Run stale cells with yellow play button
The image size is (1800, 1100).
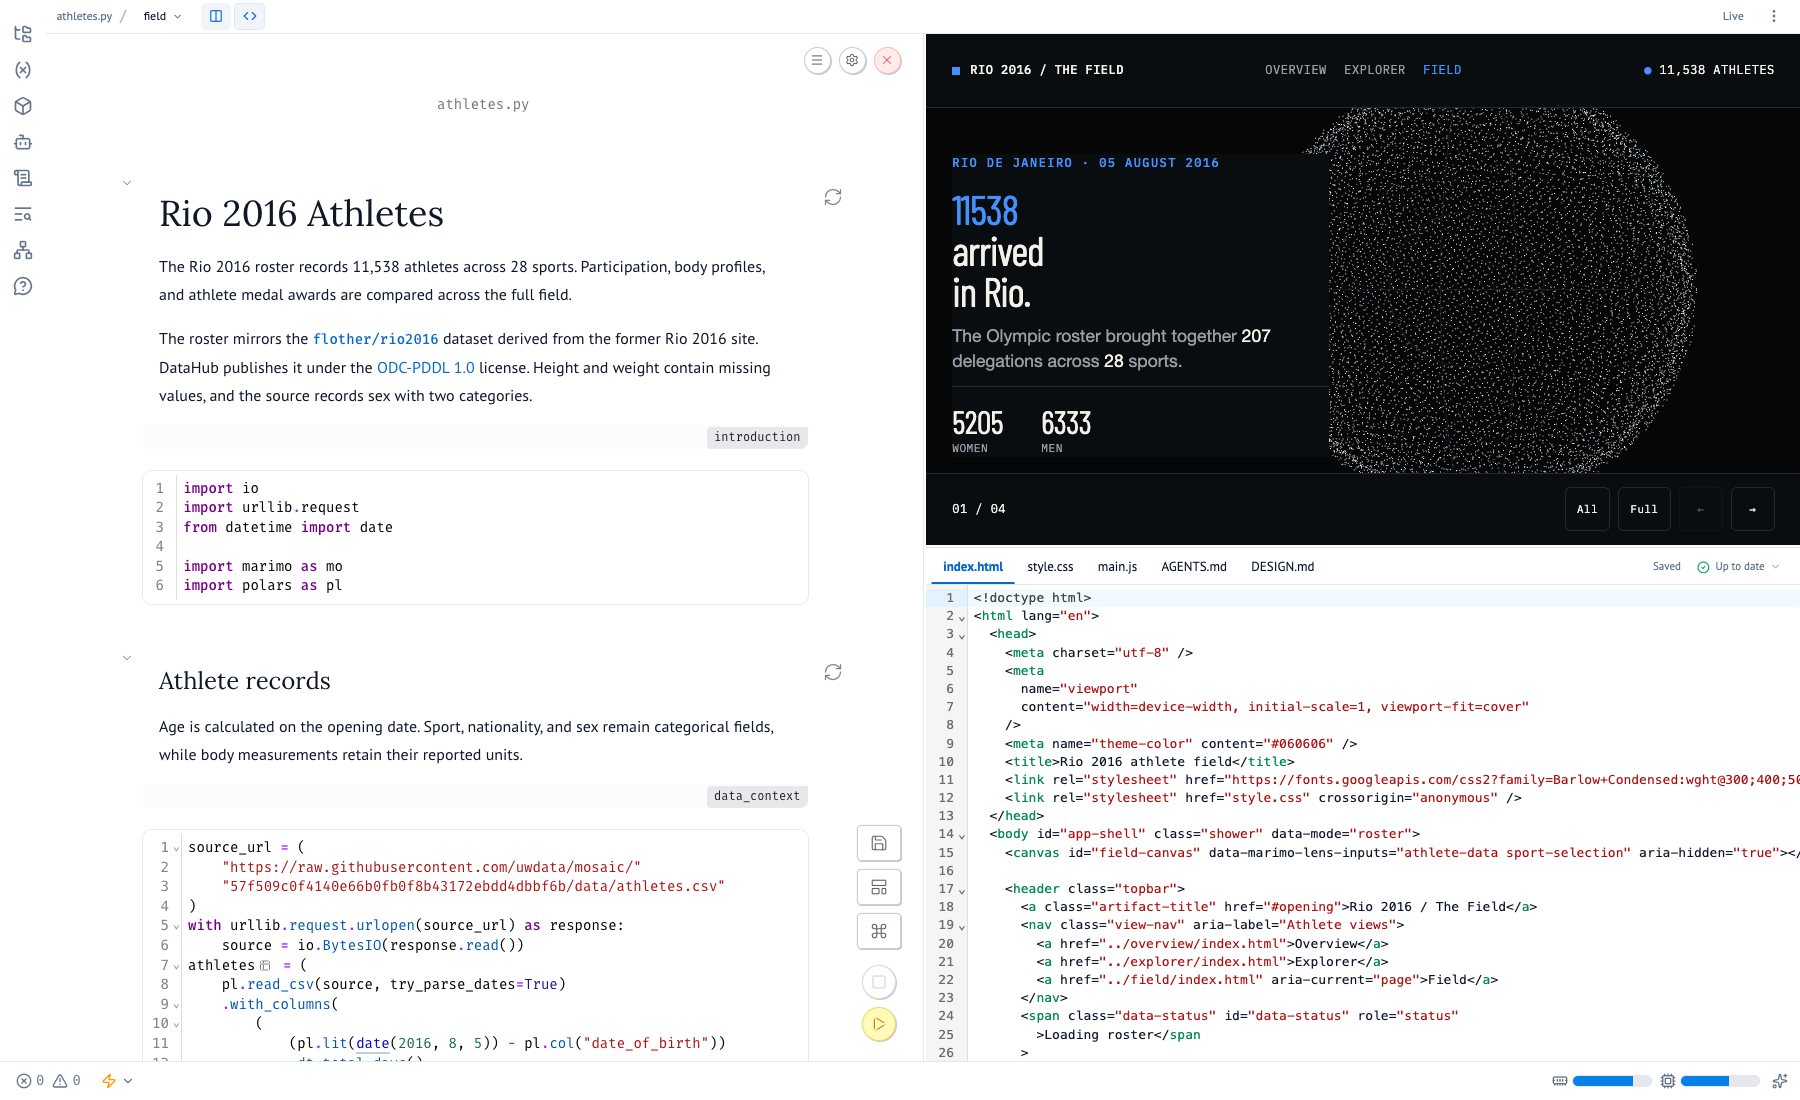click(879, 1024)
